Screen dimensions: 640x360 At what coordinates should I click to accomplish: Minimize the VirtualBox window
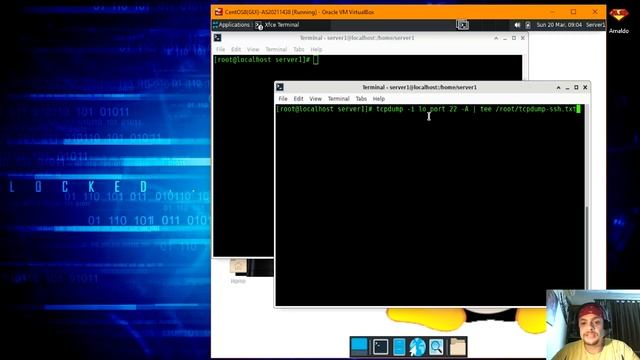(552, 12)
